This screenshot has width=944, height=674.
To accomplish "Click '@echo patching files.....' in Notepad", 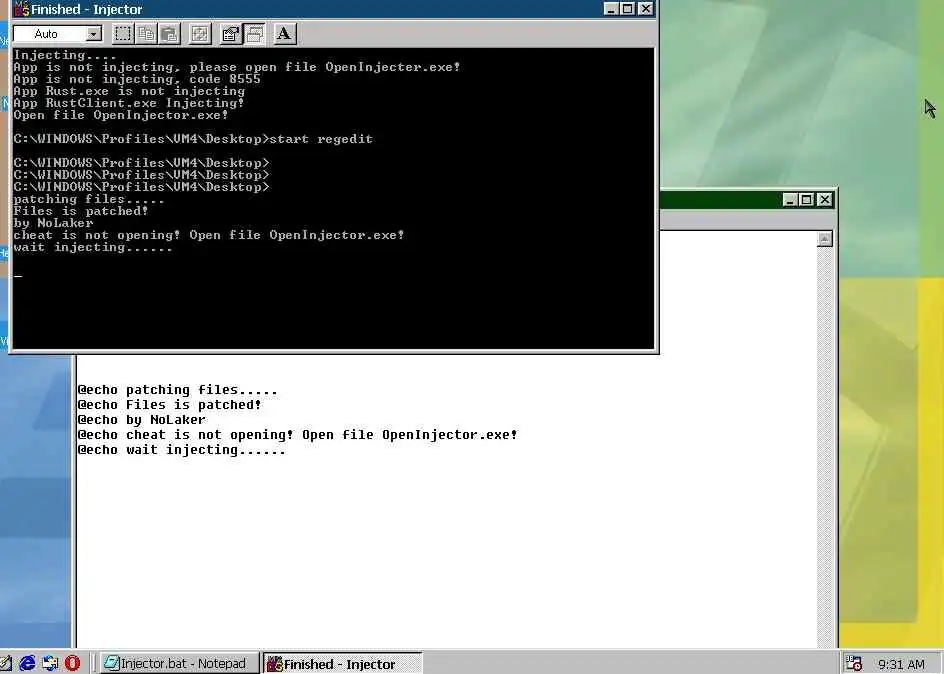I will (x=178, y=390).
